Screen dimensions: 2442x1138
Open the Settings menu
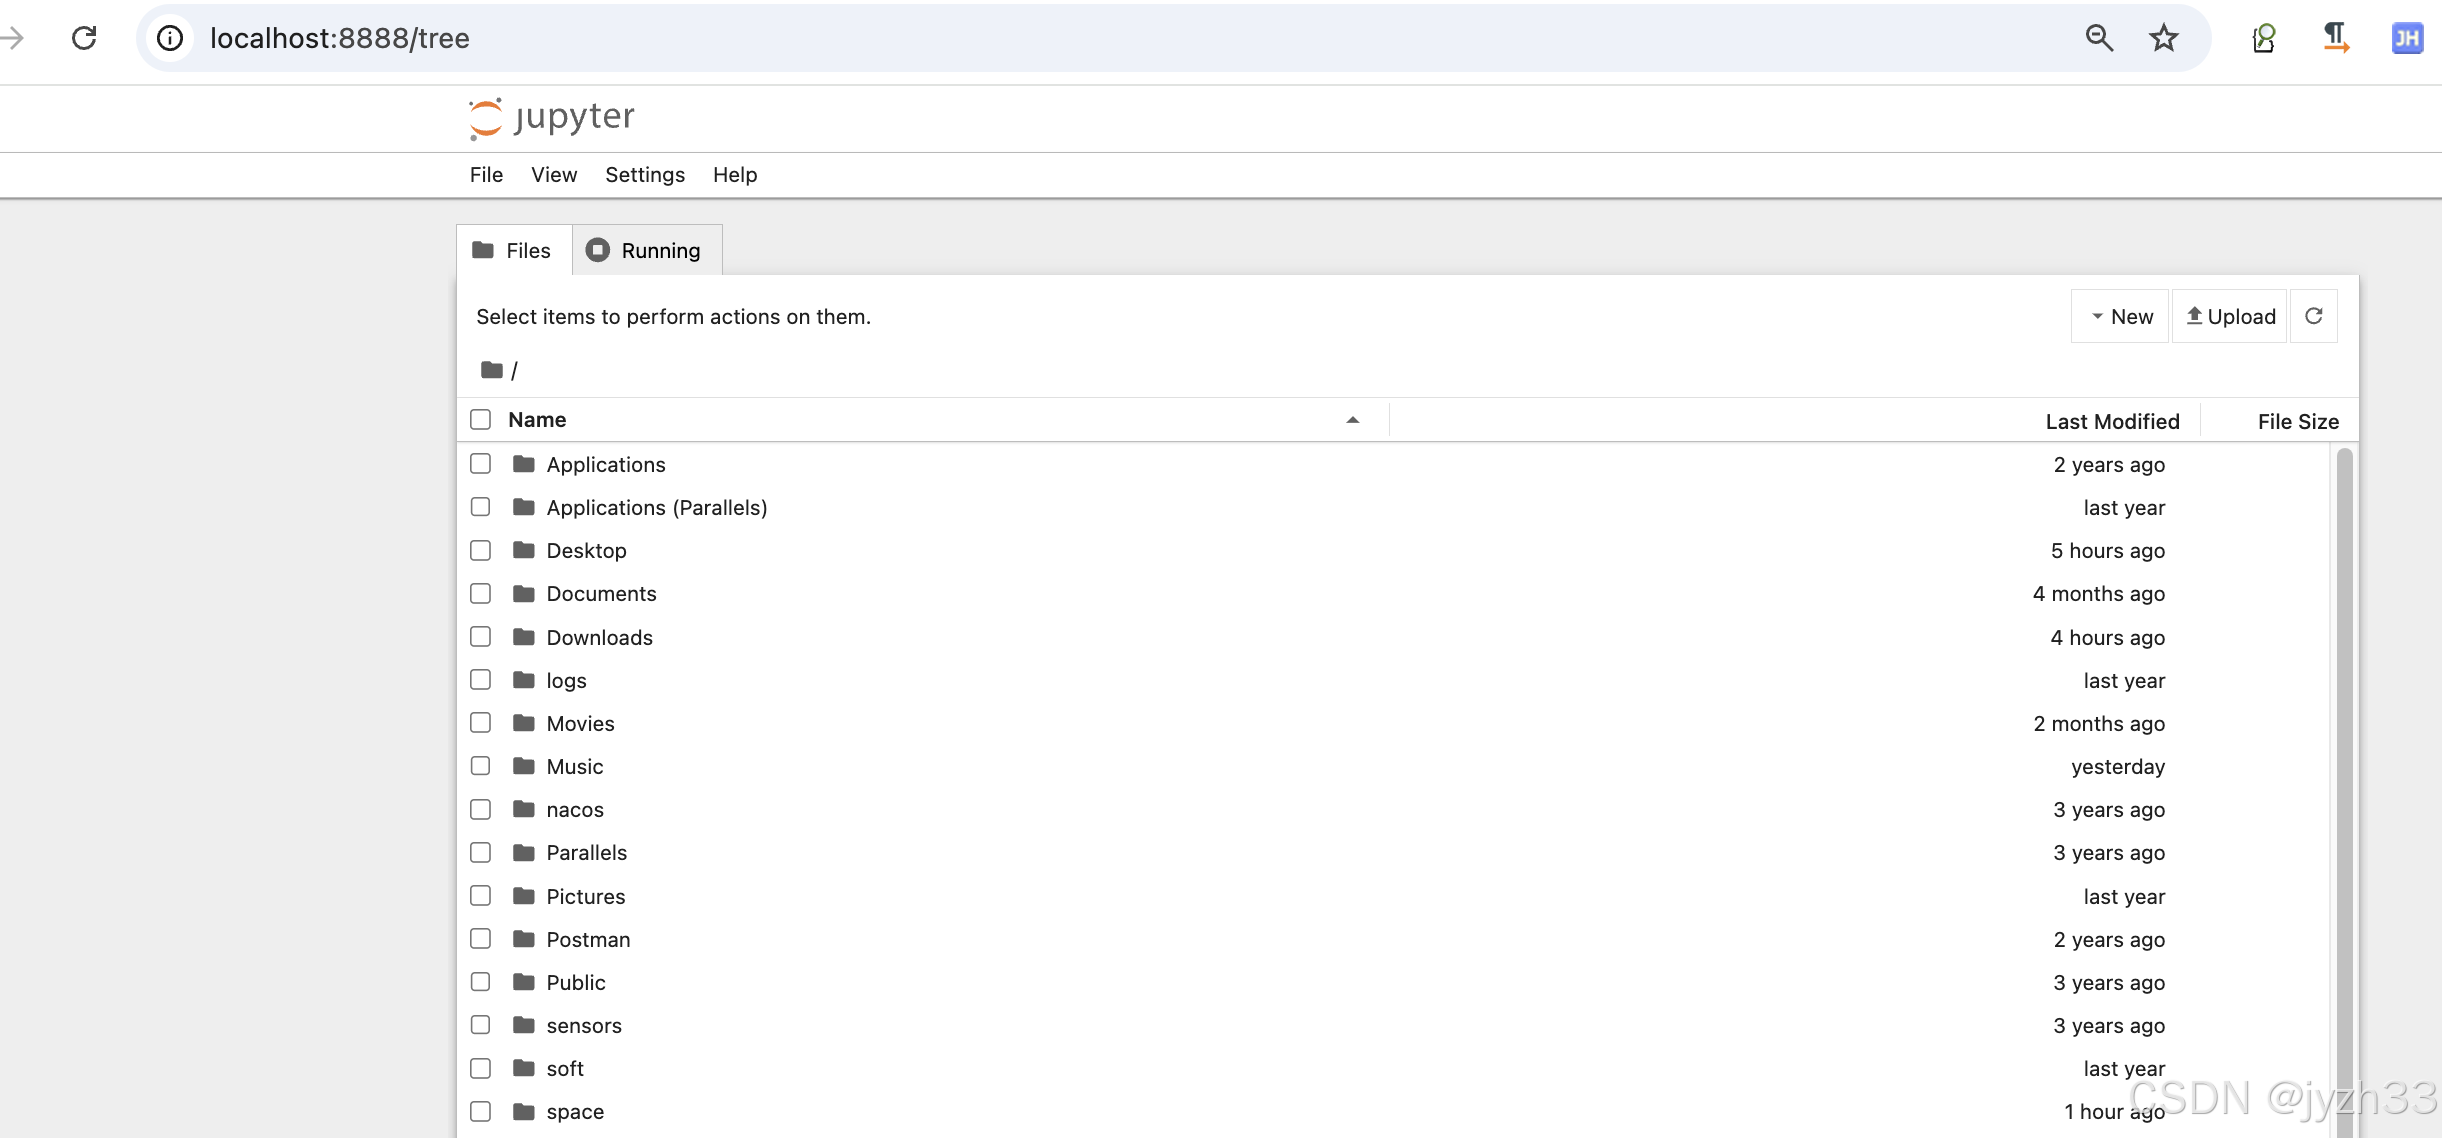pos(644,175)
